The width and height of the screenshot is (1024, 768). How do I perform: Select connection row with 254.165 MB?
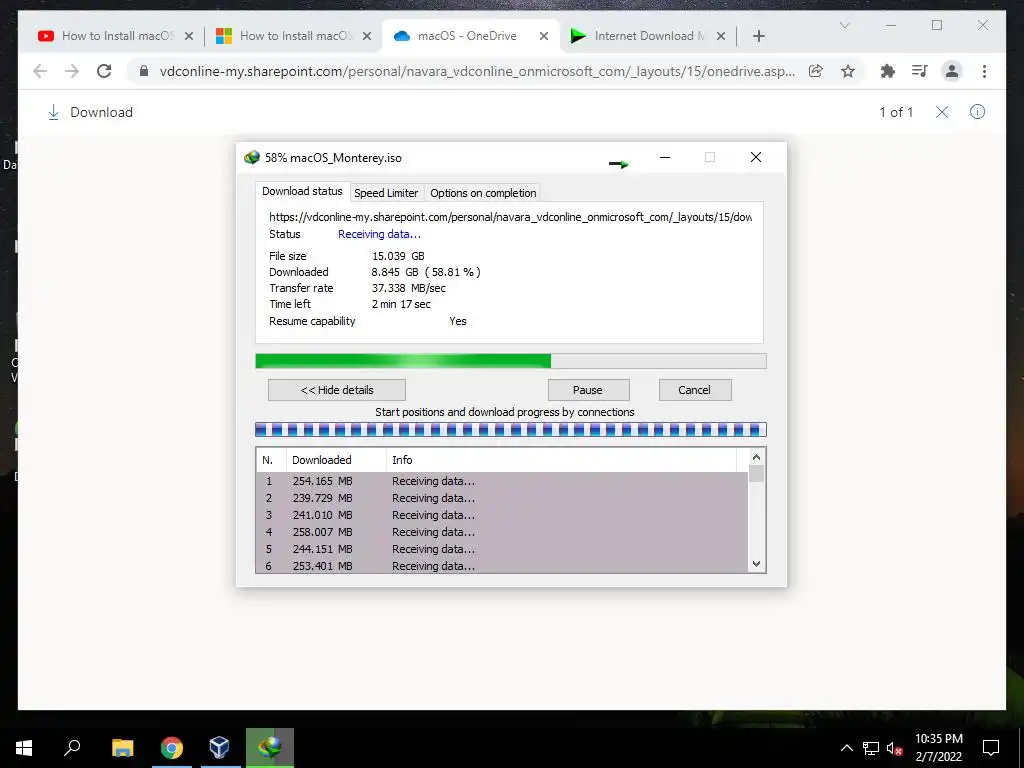pyautogui.click(x=502, y=481)
